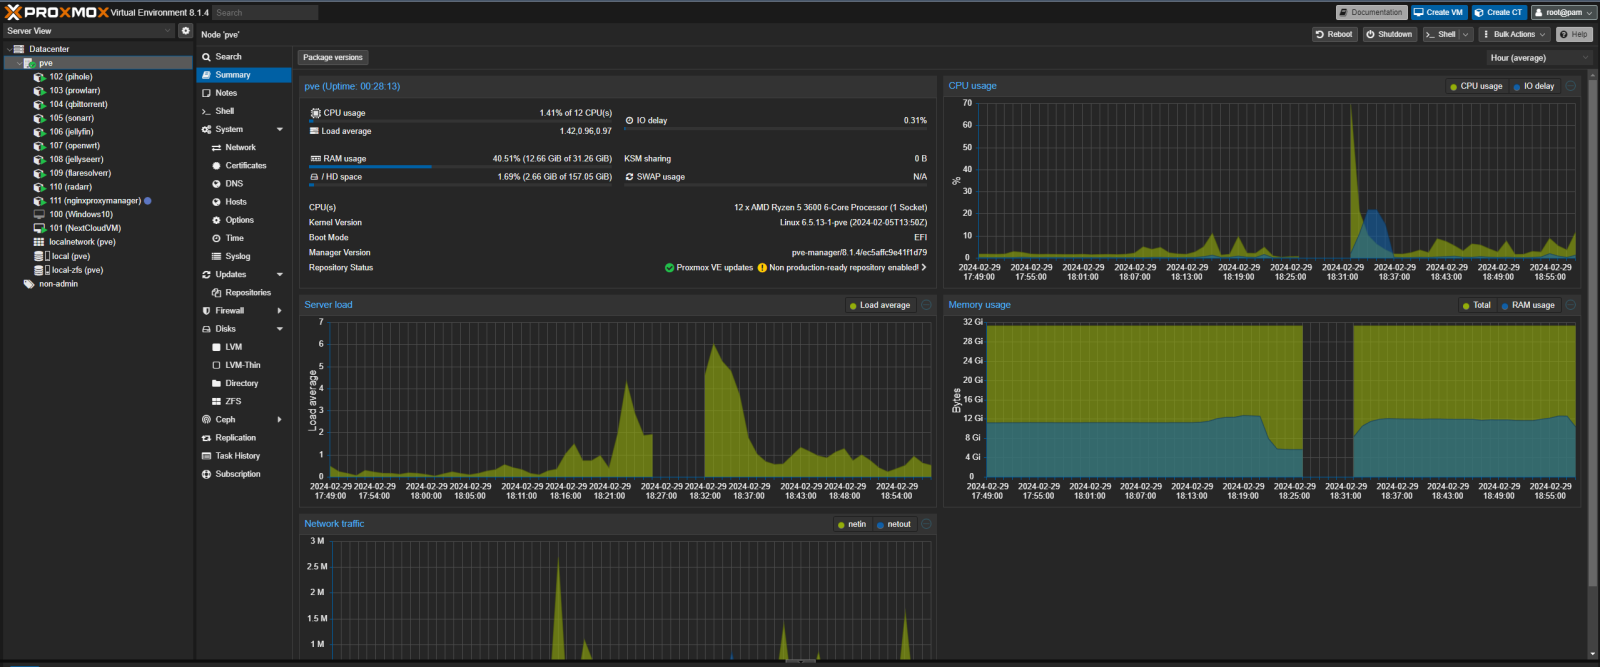
Task: Open local (pve) storage
Action: click(71, 256)
